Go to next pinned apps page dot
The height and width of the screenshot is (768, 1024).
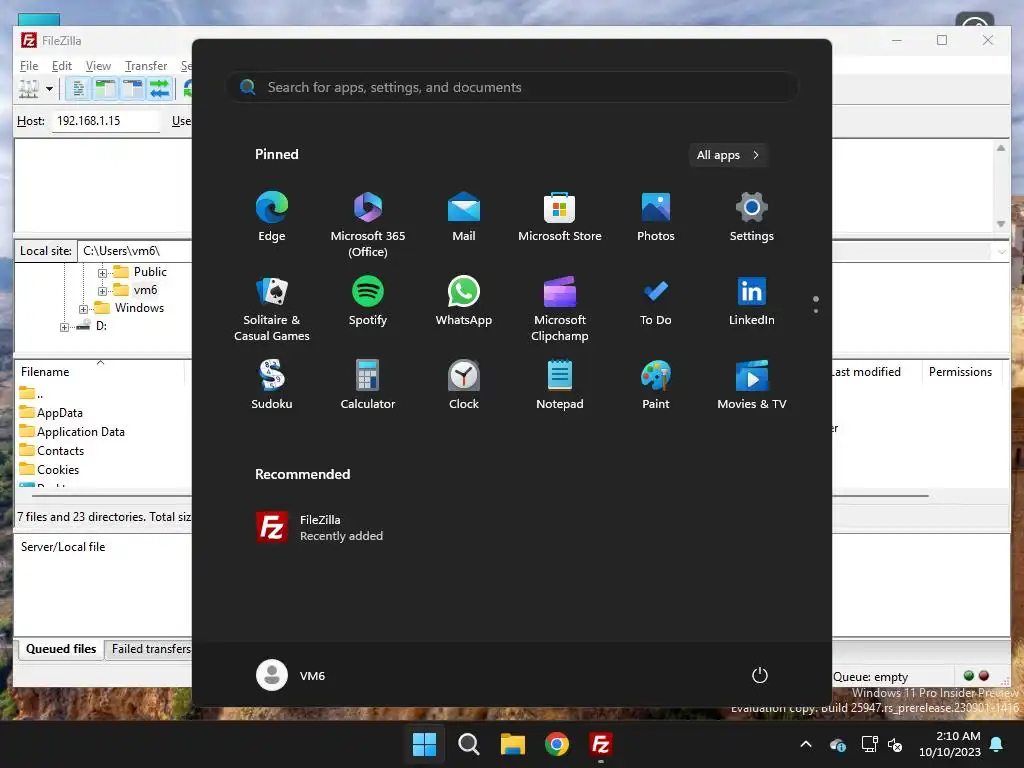816,311
